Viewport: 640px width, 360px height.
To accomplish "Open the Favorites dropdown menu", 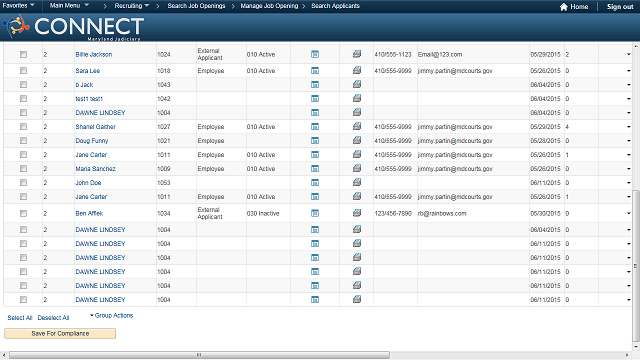I will pyautogui.click(x=18, y=6).
